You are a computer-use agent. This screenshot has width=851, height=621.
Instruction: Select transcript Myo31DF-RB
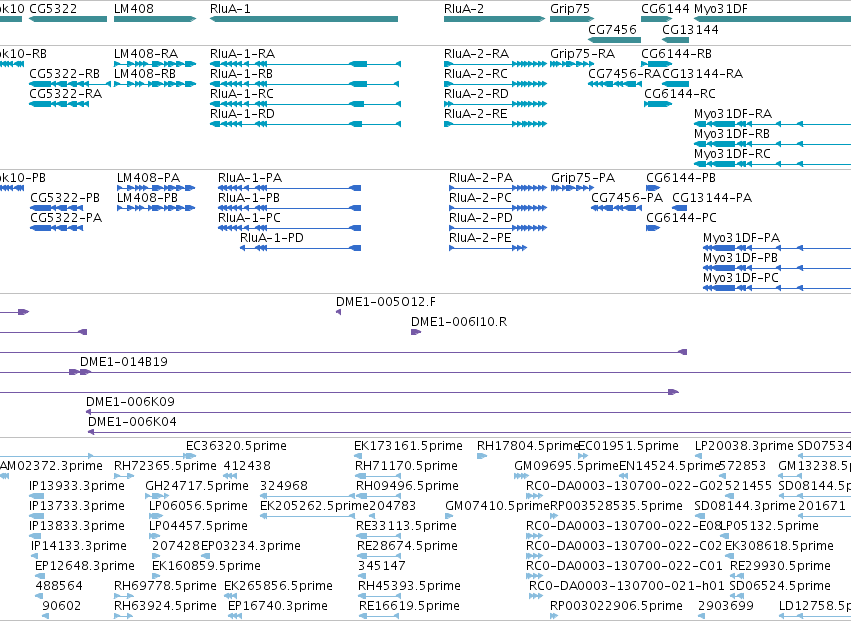point(772,144)
